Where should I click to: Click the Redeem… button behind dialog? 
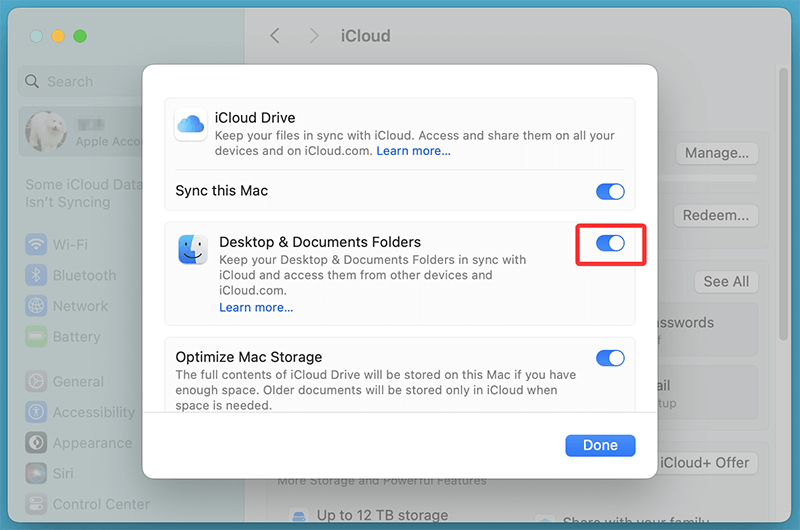point(716,216)
